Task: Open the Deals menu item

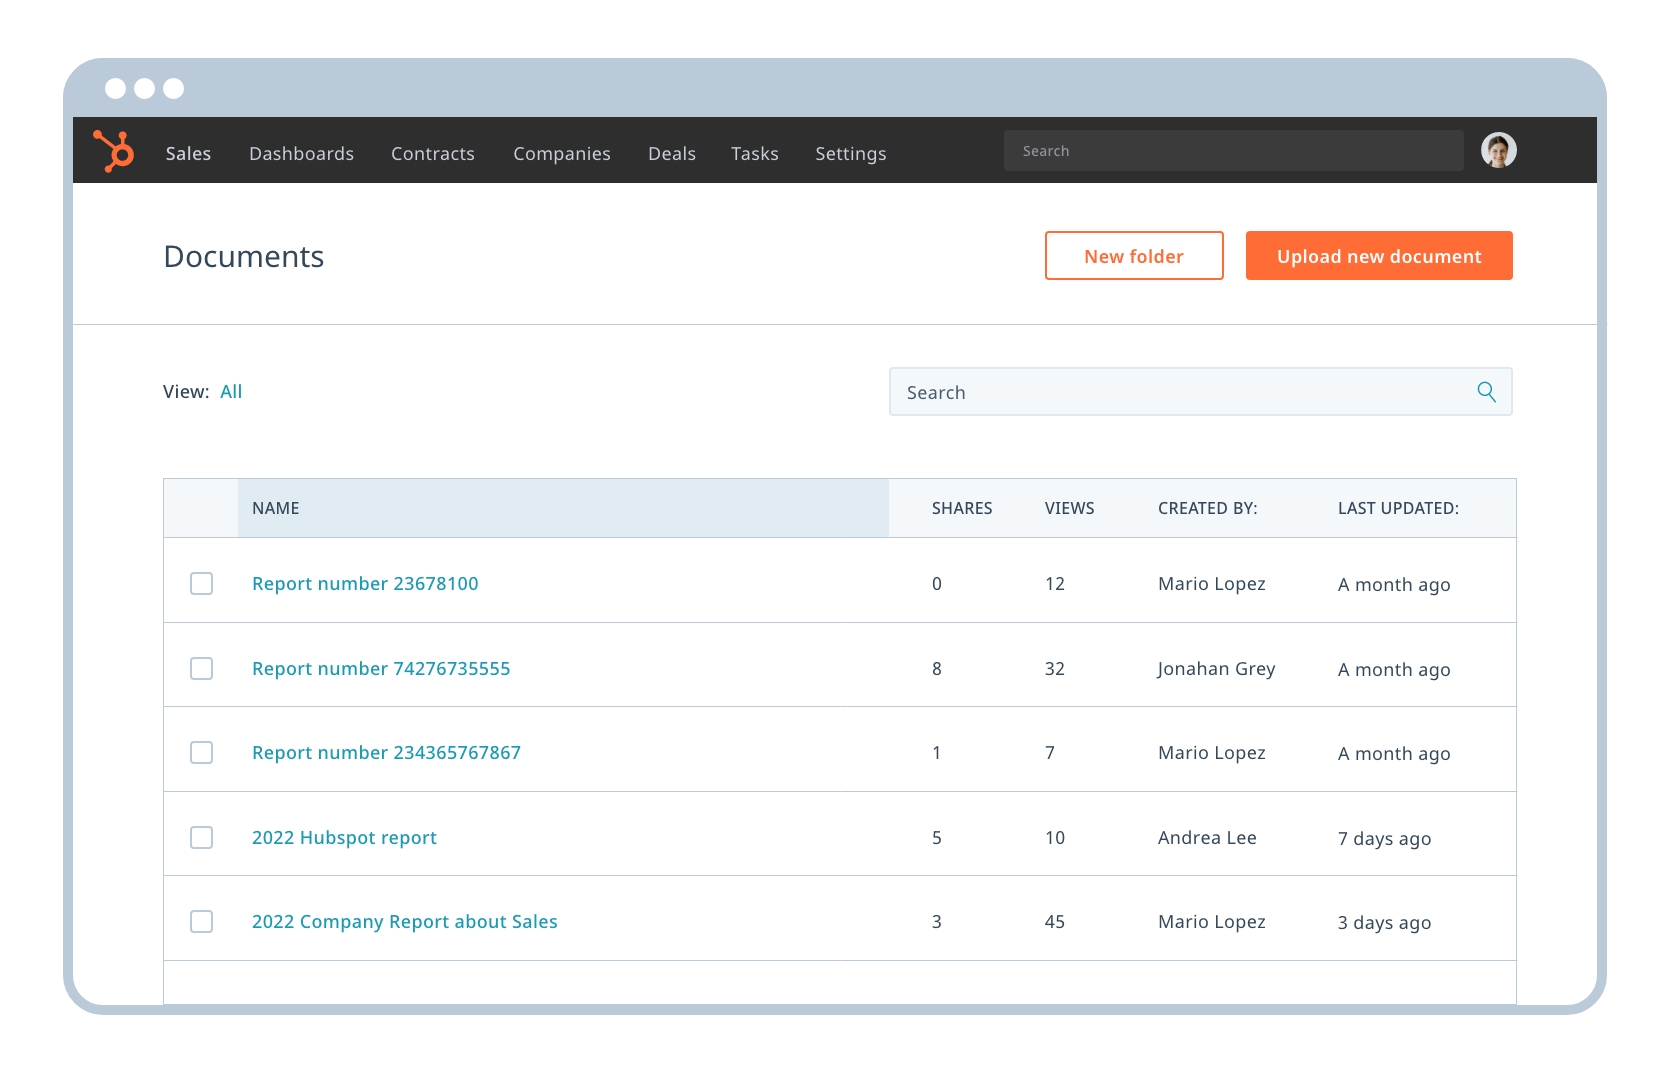Action: (x=671, y=153)
